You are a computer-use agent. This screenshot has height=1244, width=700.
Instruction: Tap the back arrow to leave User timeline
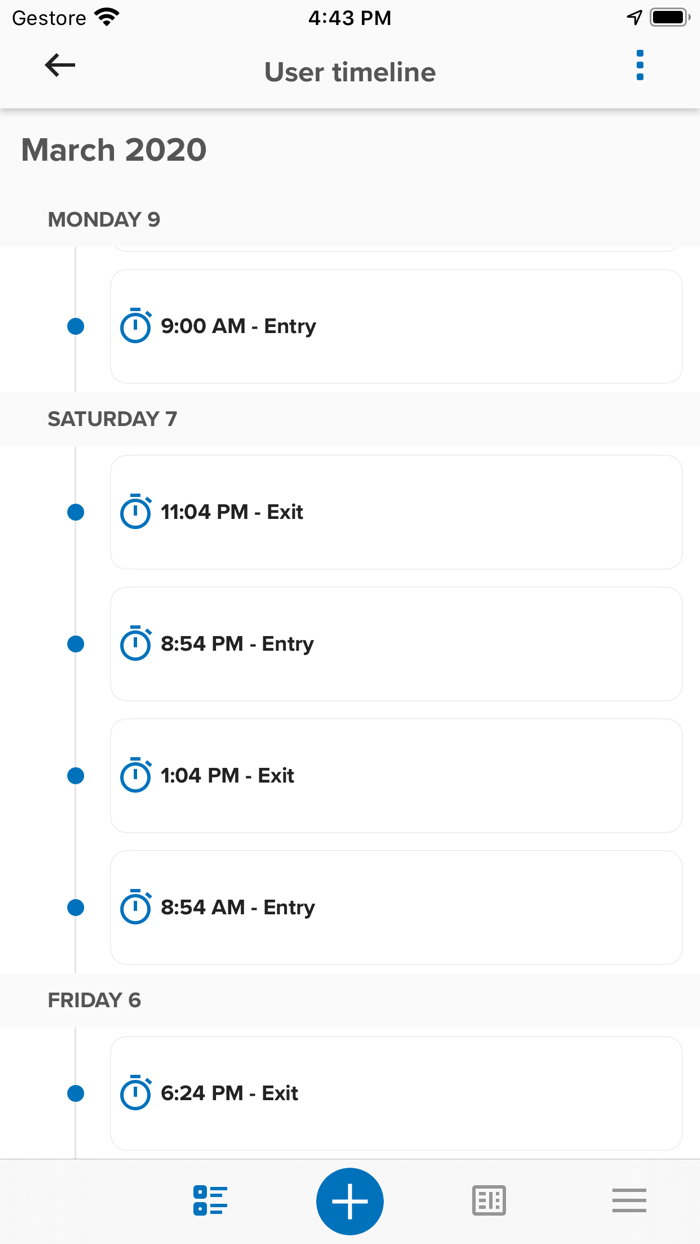[59, 65]
